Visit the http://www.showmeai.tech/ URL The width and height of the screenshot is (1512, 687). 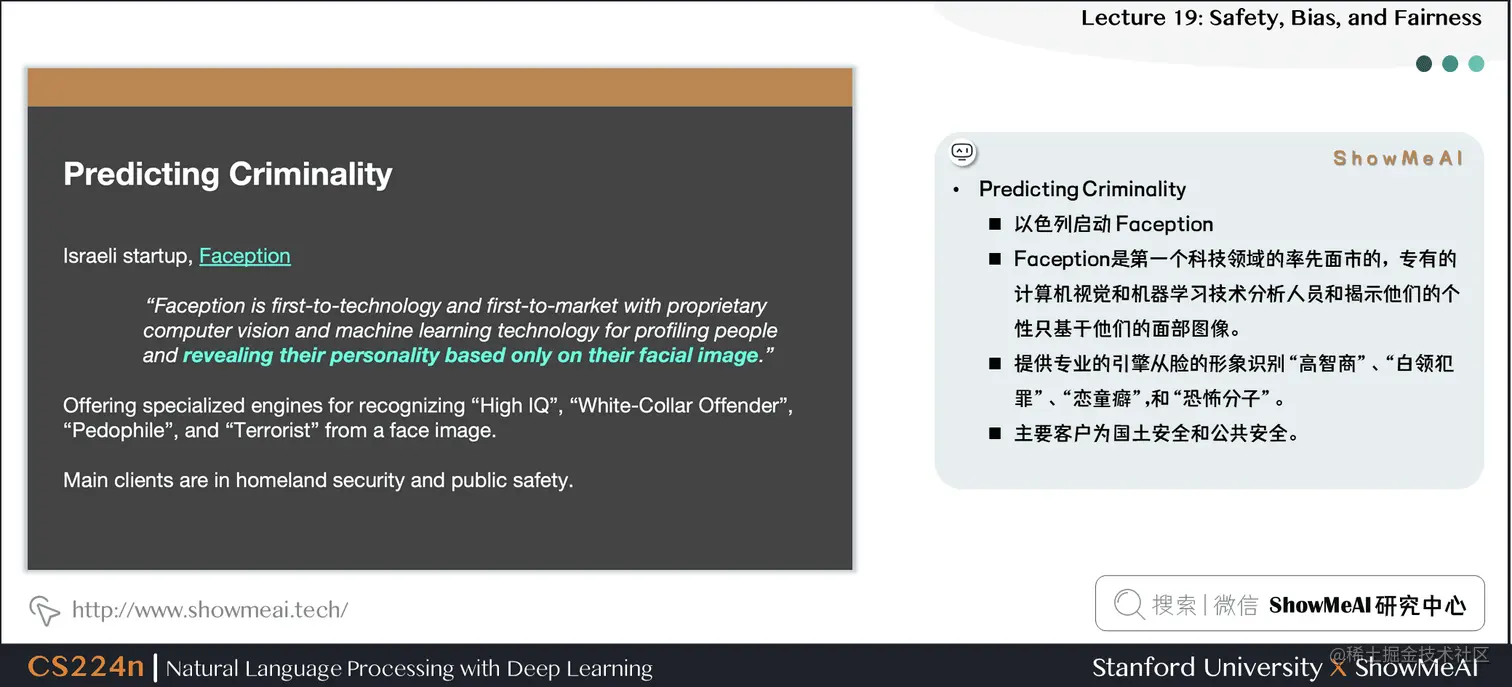(x=210, y=609)
